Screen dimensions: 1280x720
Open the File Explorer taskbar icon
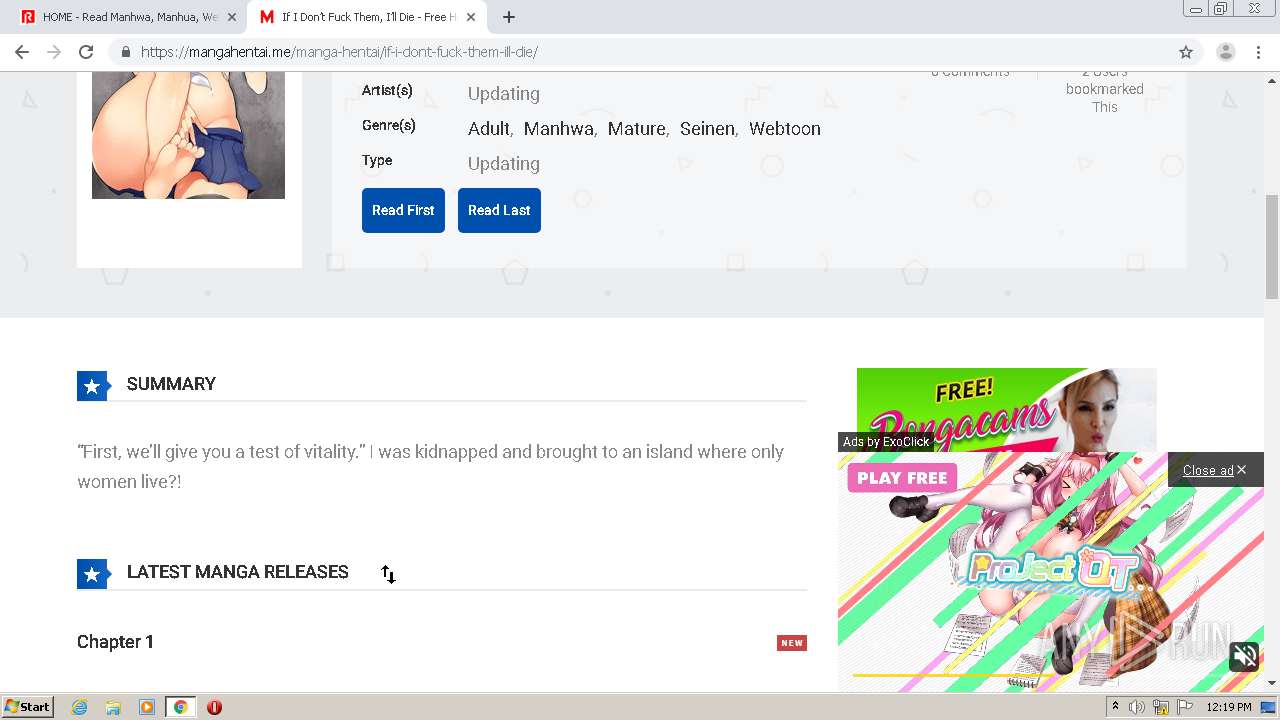coord(113,707)
